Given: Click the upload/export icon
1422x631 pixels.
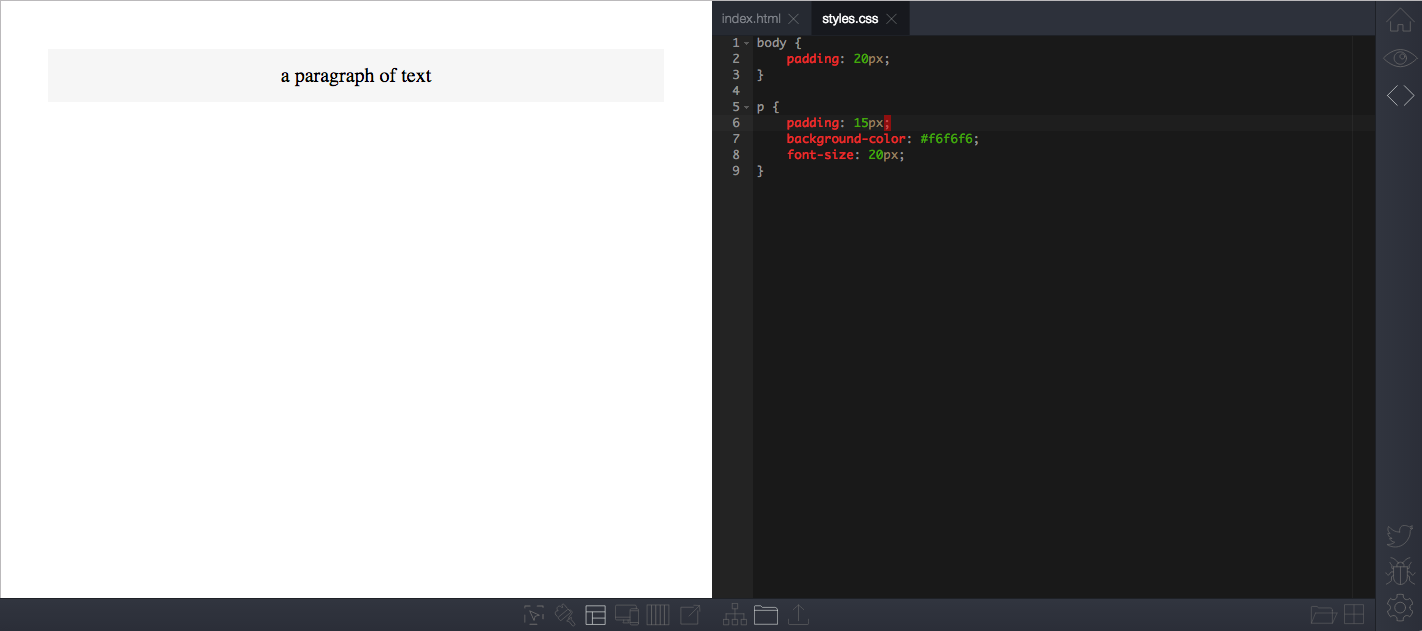Looking at the screenshot, I should (x=798, y=614).
